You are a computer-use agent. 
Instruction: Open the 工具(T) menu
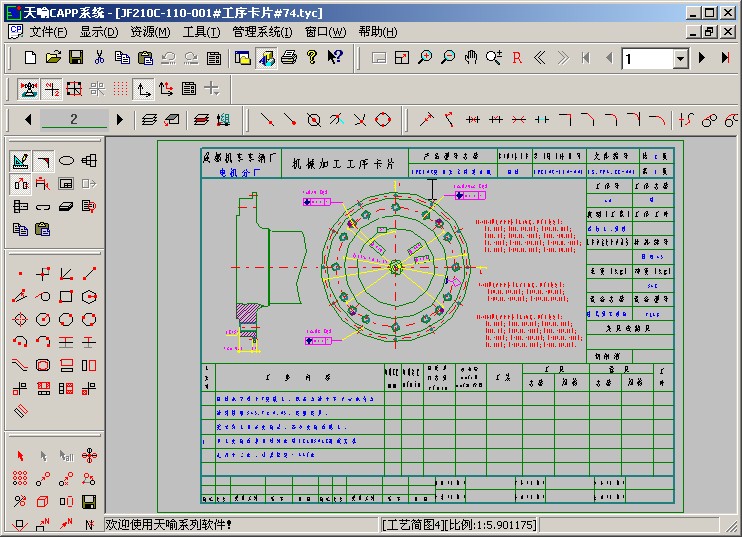tap(201, 32)
